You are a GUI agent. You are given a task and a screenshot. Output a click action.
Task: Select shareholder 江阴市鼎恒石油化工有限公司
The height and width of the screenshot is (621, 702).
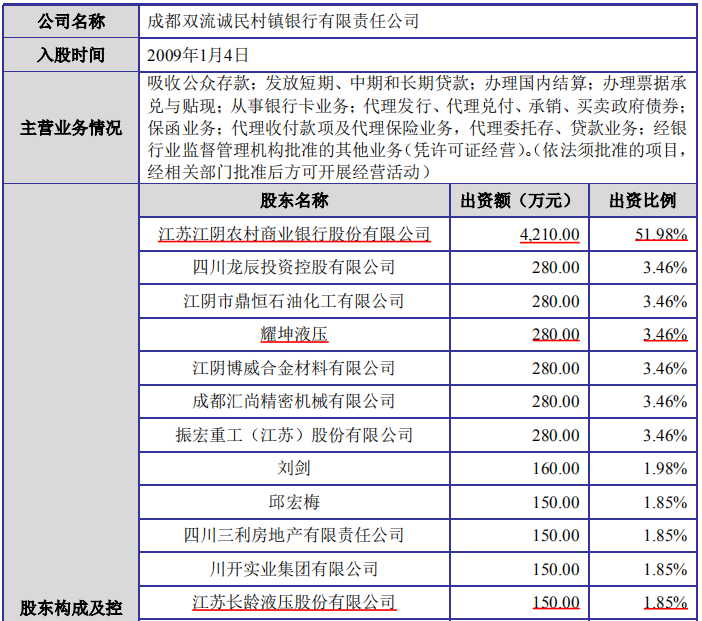(x=294, y=301)
